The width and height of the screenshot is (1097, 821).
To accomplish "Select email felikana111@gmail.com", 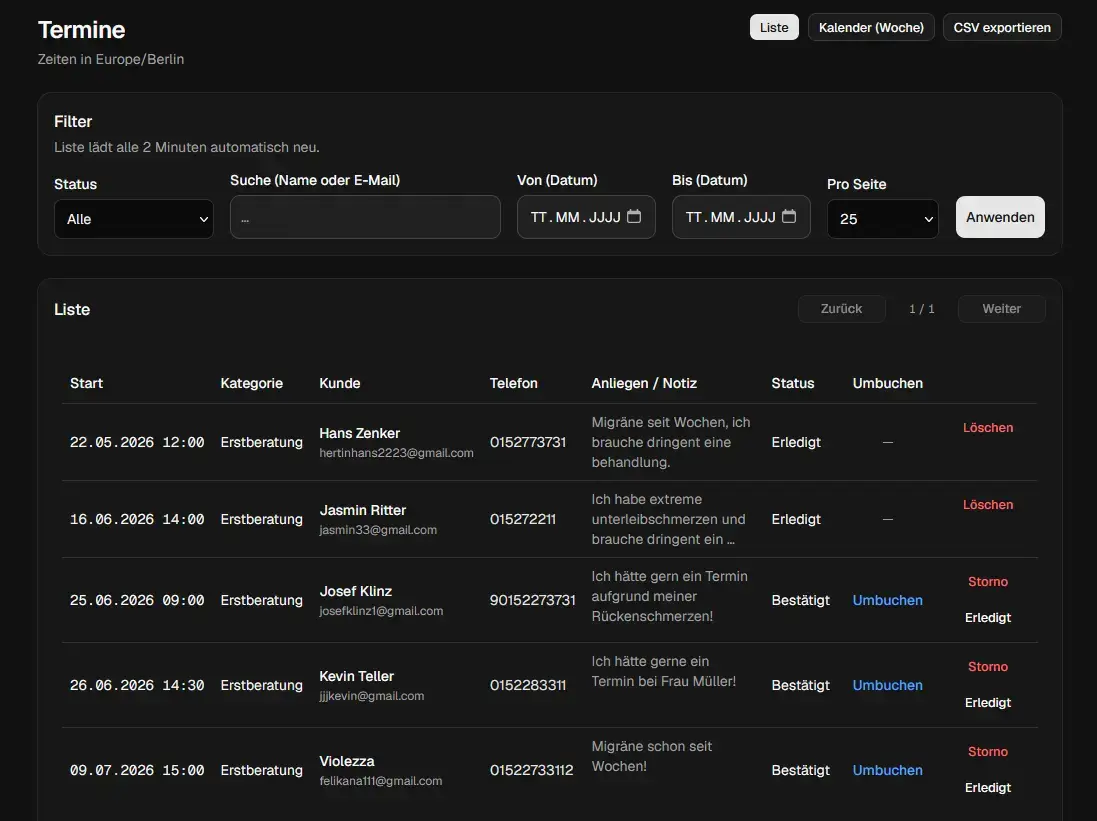I will click(x=381, y=780).
